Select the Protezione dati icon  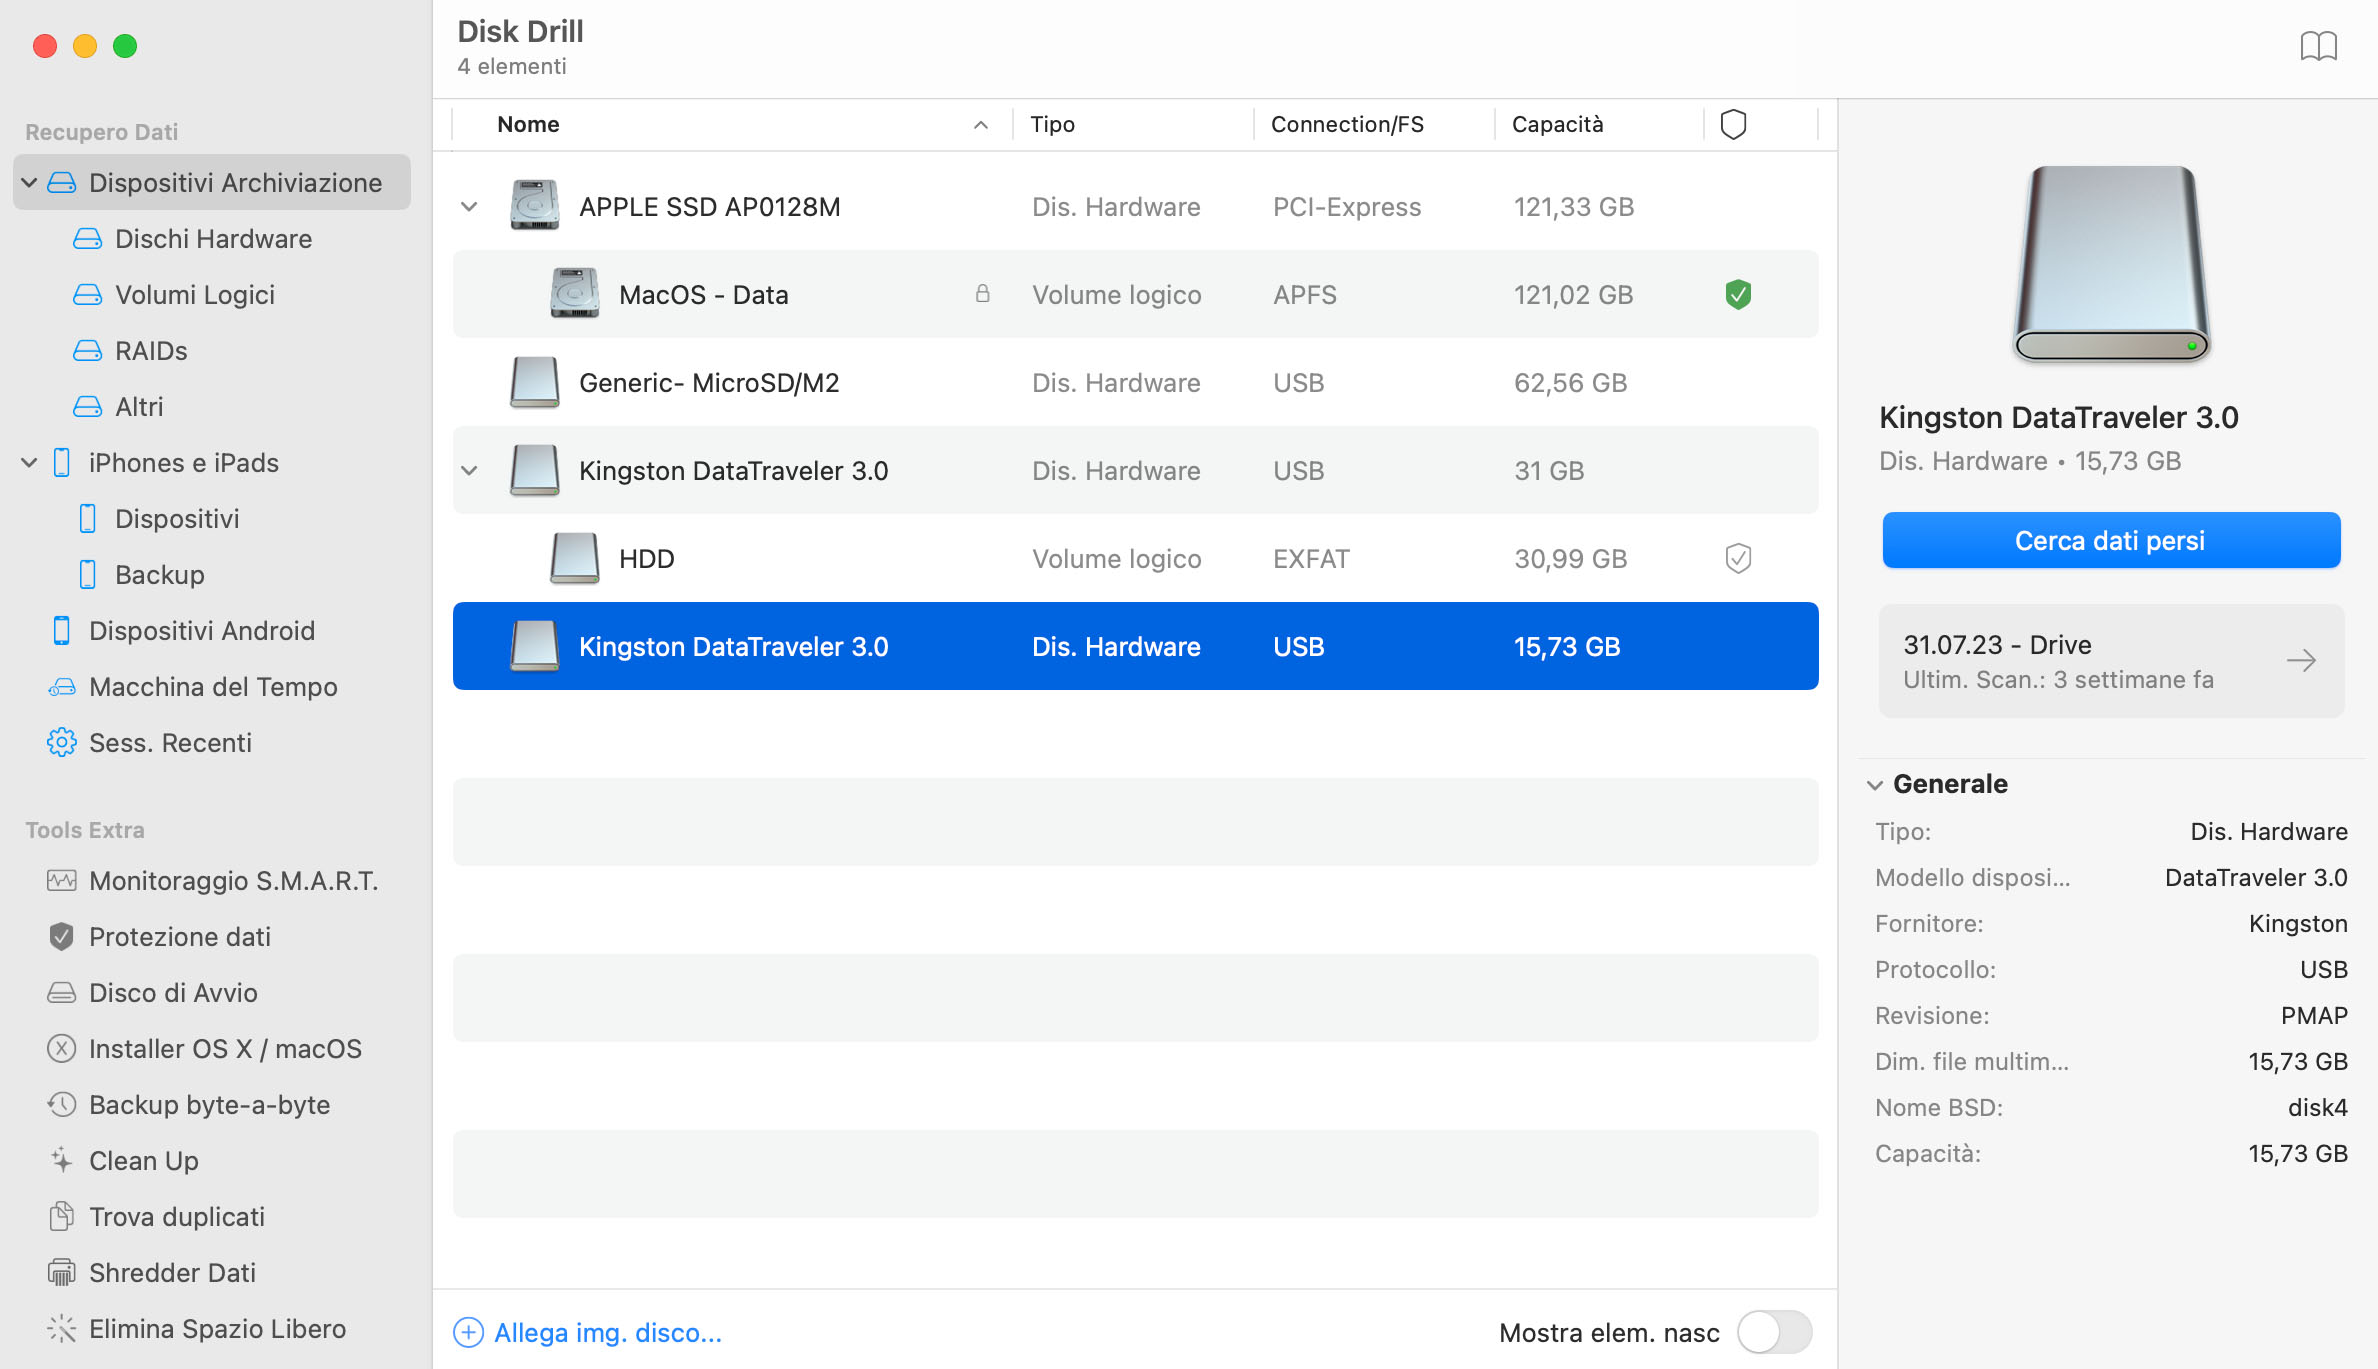59,936
